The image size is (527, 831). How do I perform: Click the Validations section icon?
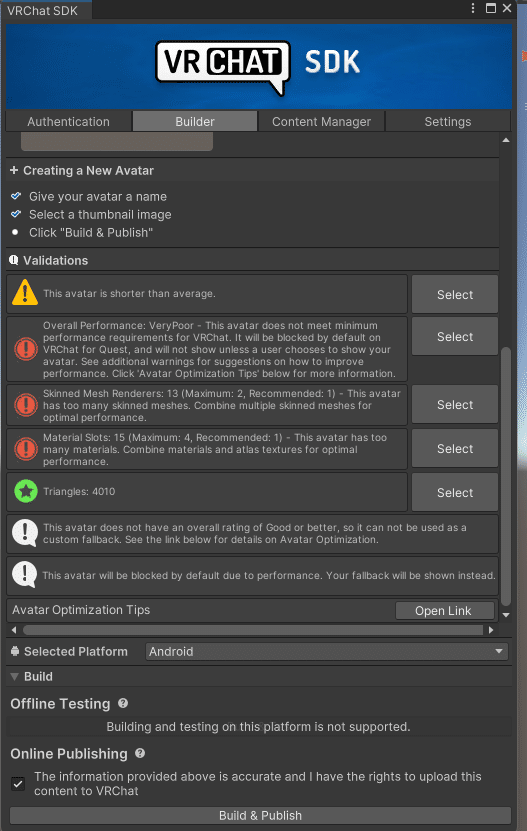pyautogui.click(x=14, y=260)
